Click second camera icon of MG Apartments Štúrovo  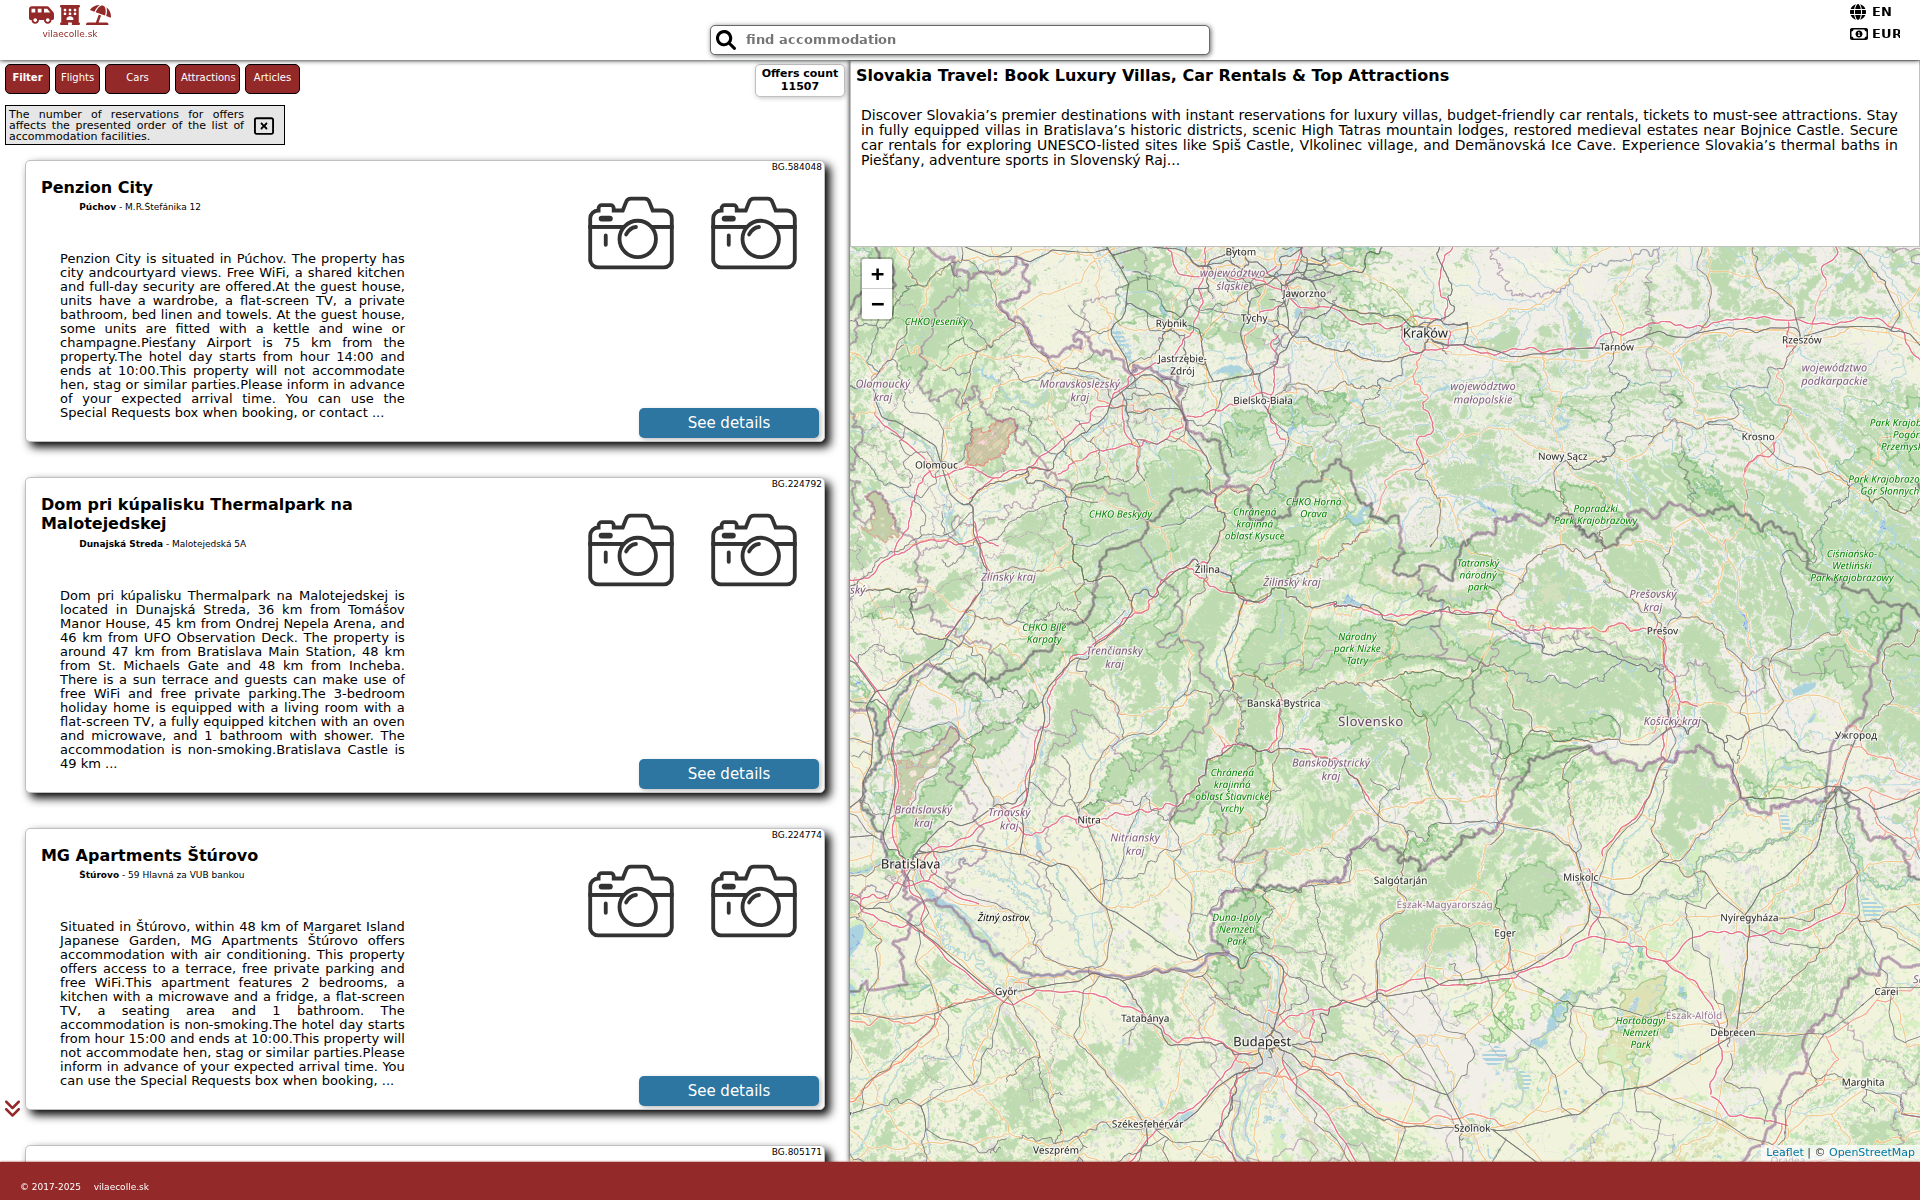[754, 901]
